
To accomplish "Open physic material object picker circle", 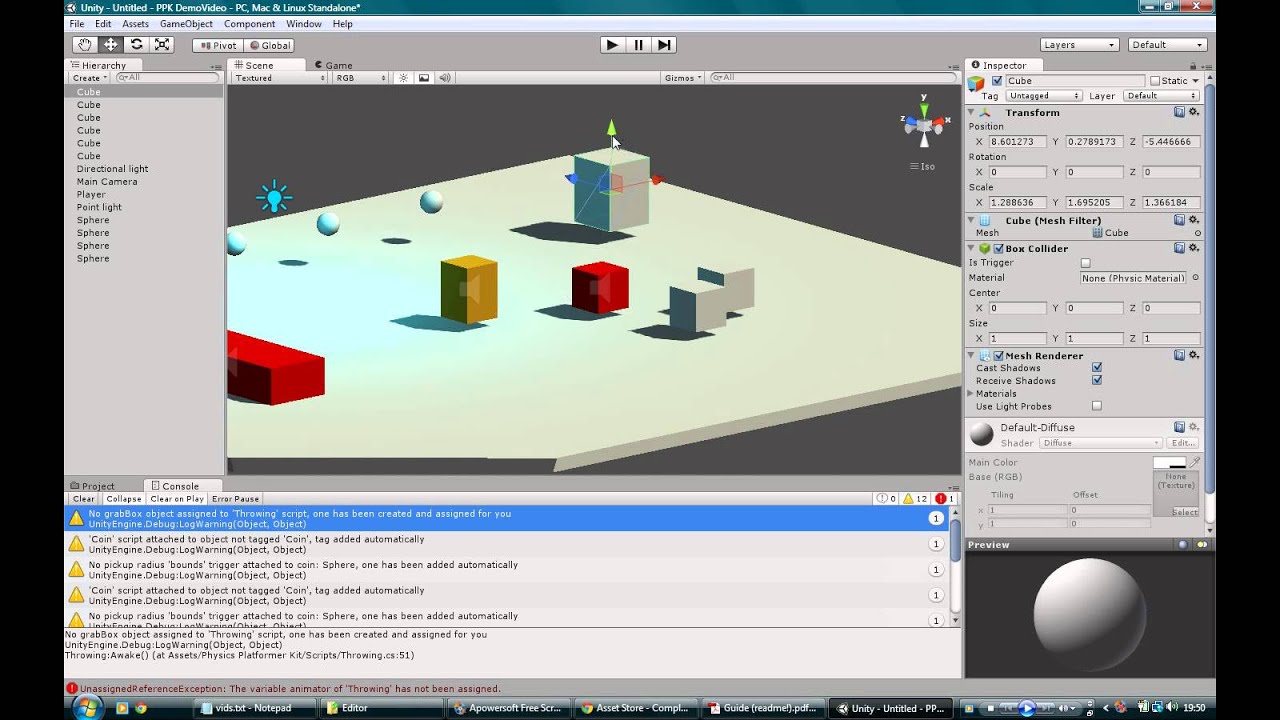I will tap(1196, 278).
